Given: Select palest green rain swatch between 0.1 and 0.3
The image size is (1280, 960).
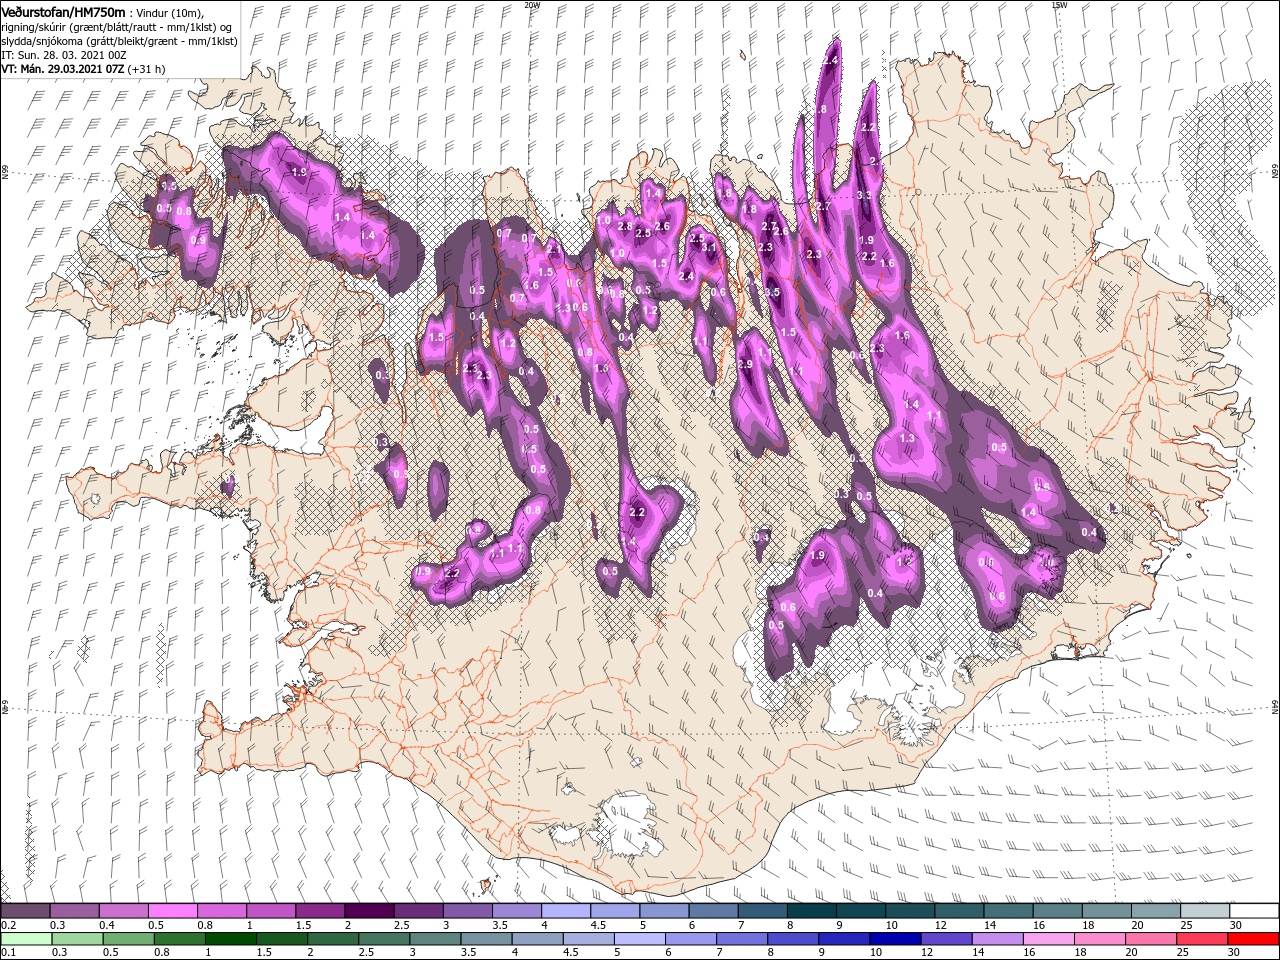Looking at the screenshot, I should [x=26, y=939].
